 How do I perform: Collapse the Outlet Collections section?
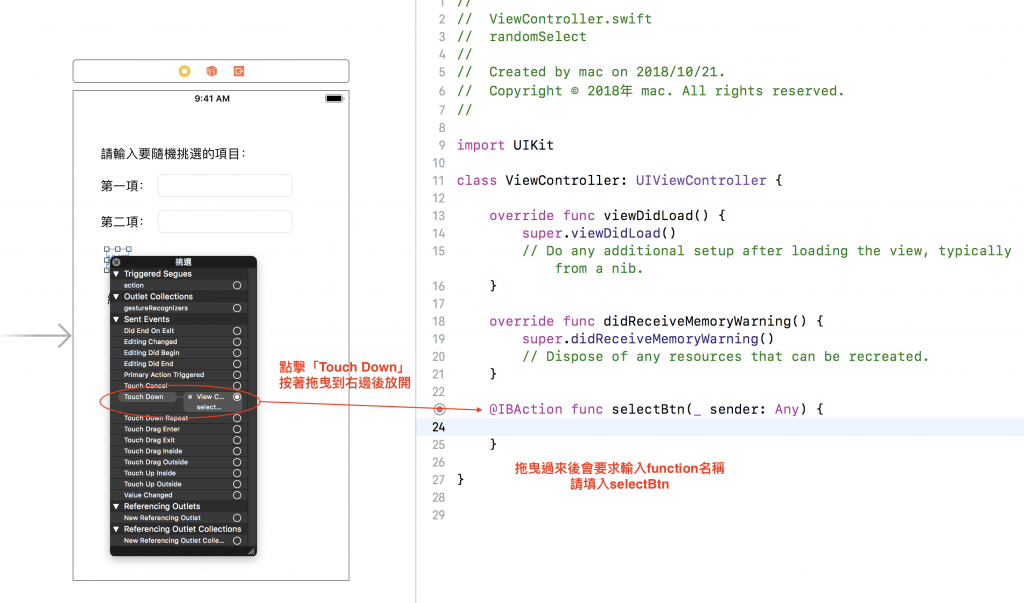[x=116, y=297]
